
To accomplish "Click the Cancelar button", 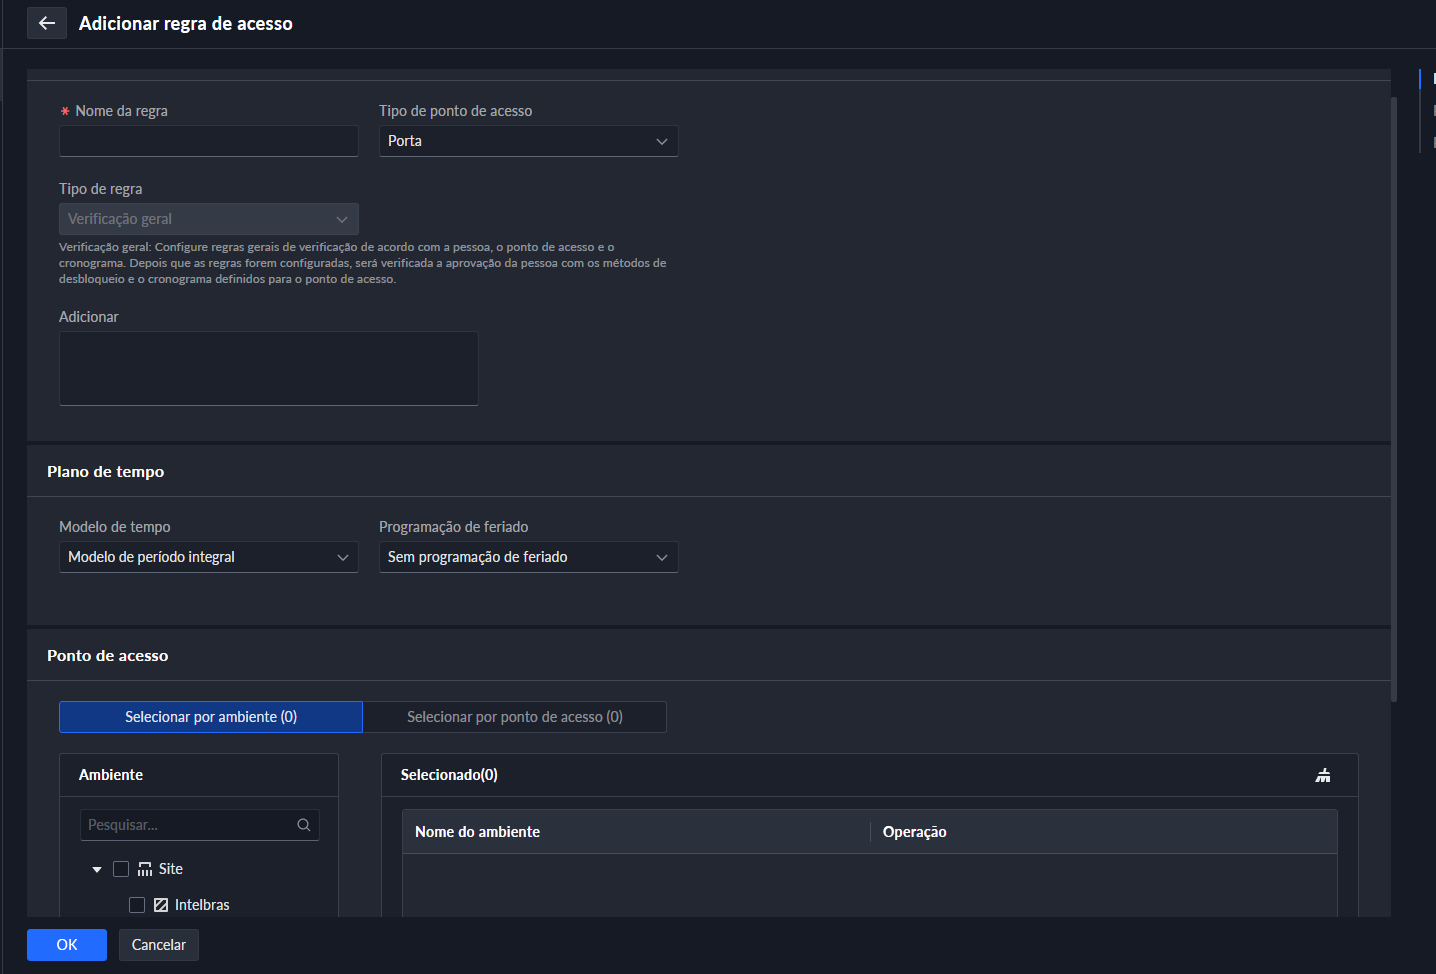I will point(159,945).
